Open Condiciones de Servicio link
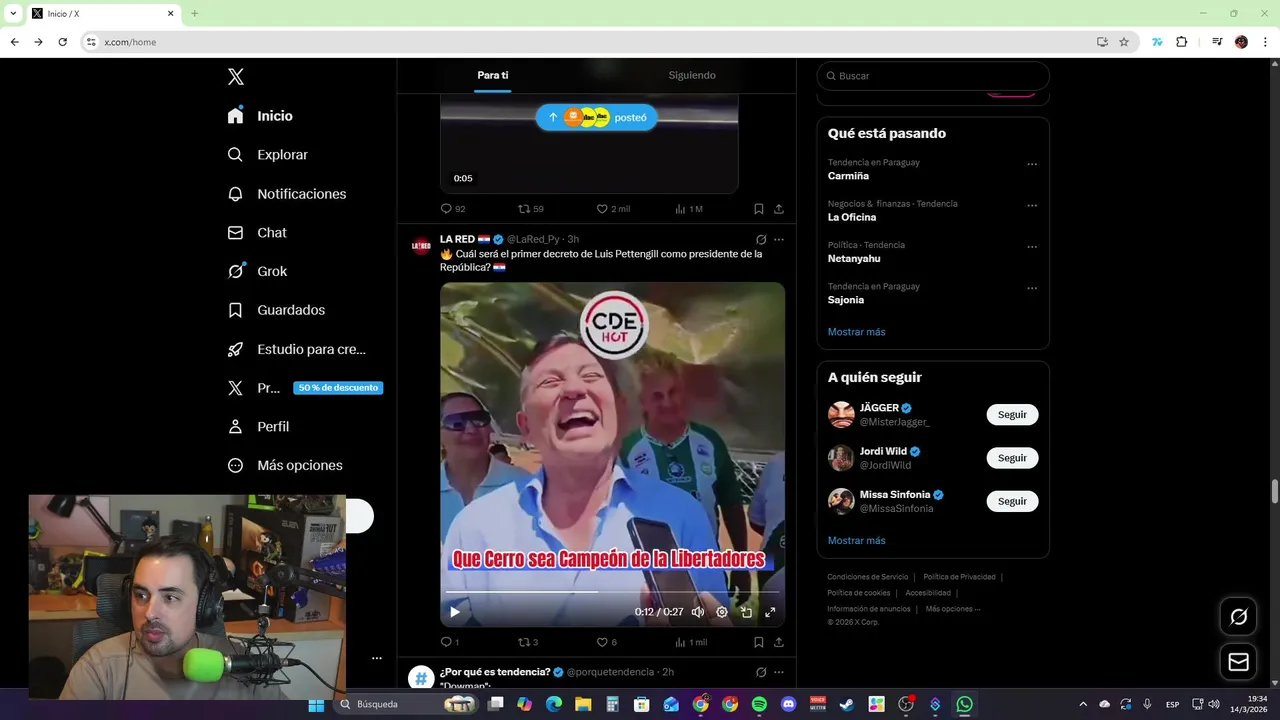The height and width of the screenshot is (720, 1280). point(868,577)
